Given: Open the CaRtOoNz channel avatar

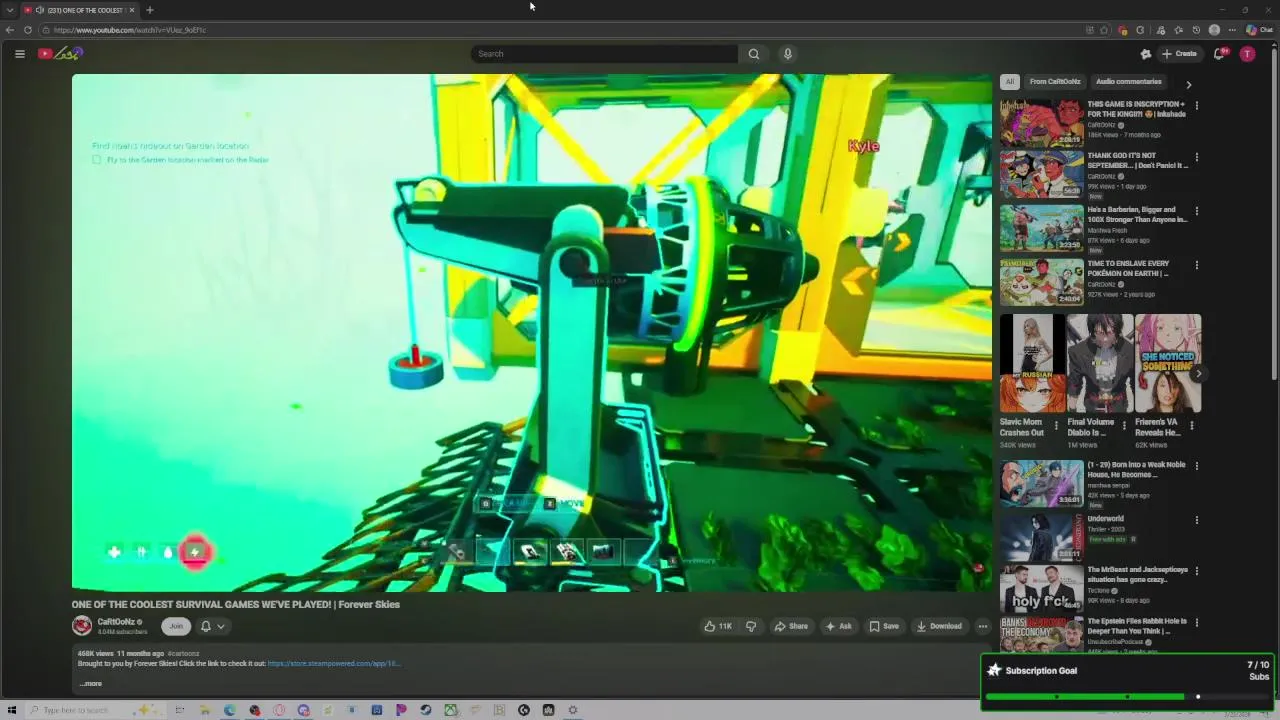Looking at the screenshot, I should [x=82, y=626].
